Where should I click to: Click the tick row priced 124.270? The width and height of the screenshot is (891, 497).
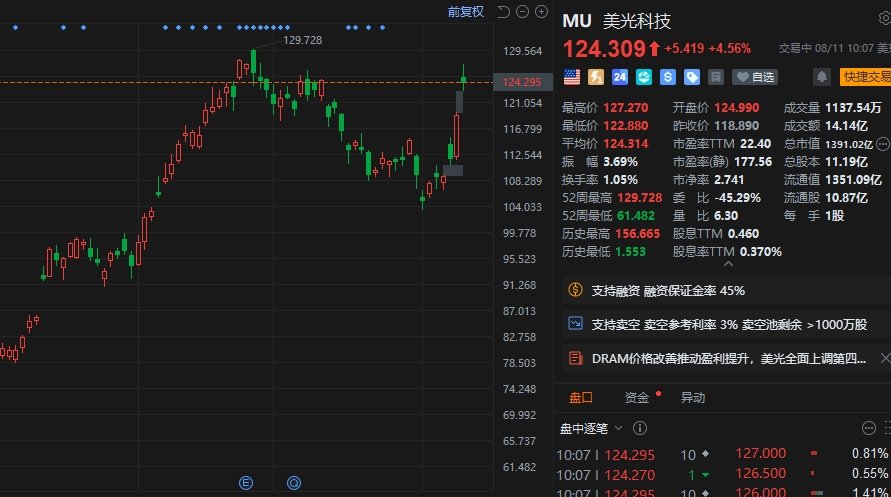(x=634, y=475)
